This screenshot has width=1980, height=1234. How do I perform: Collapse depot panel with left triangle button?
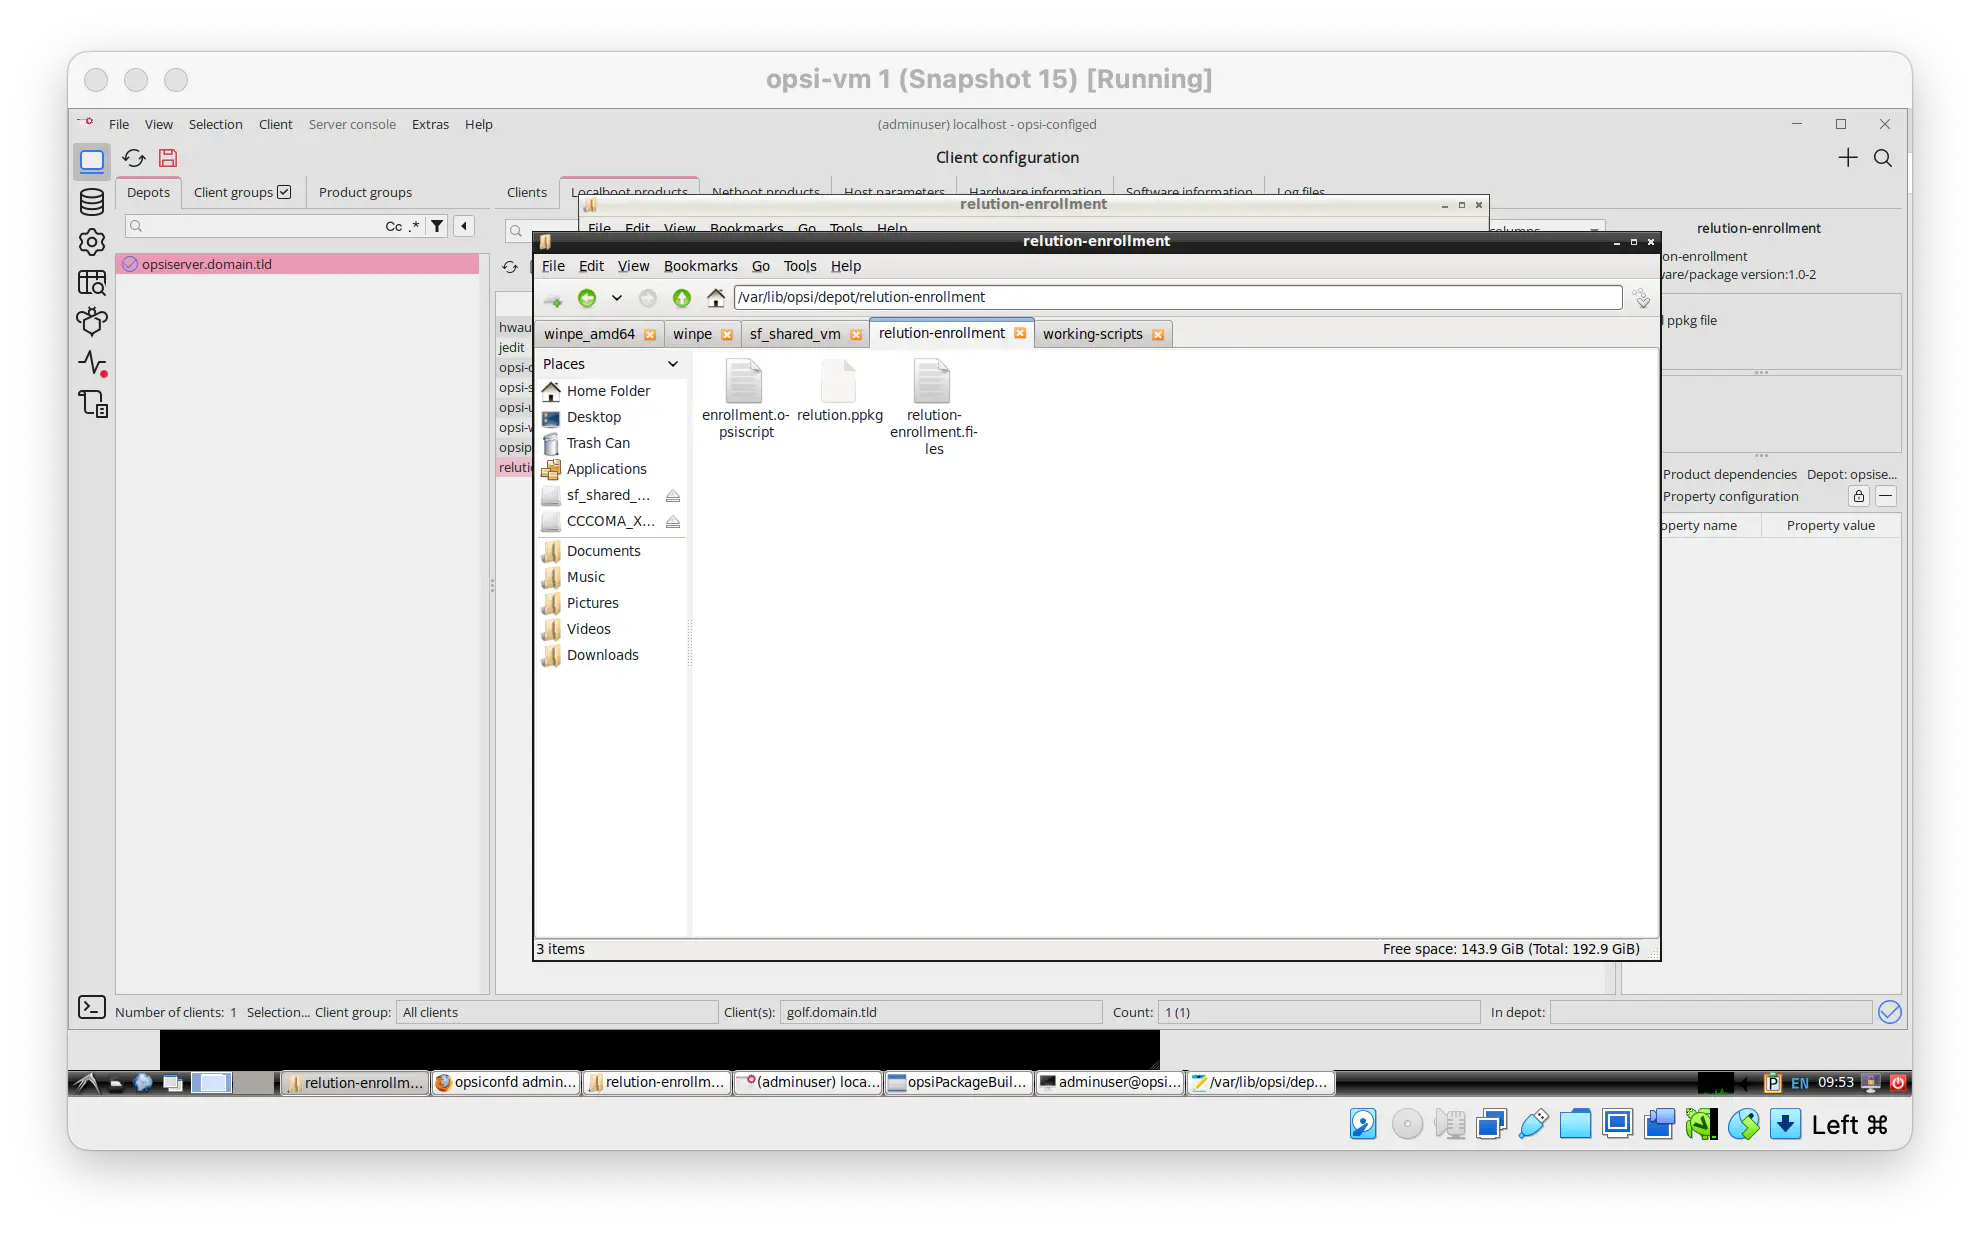pyautogui.click(x=464, y=226)
